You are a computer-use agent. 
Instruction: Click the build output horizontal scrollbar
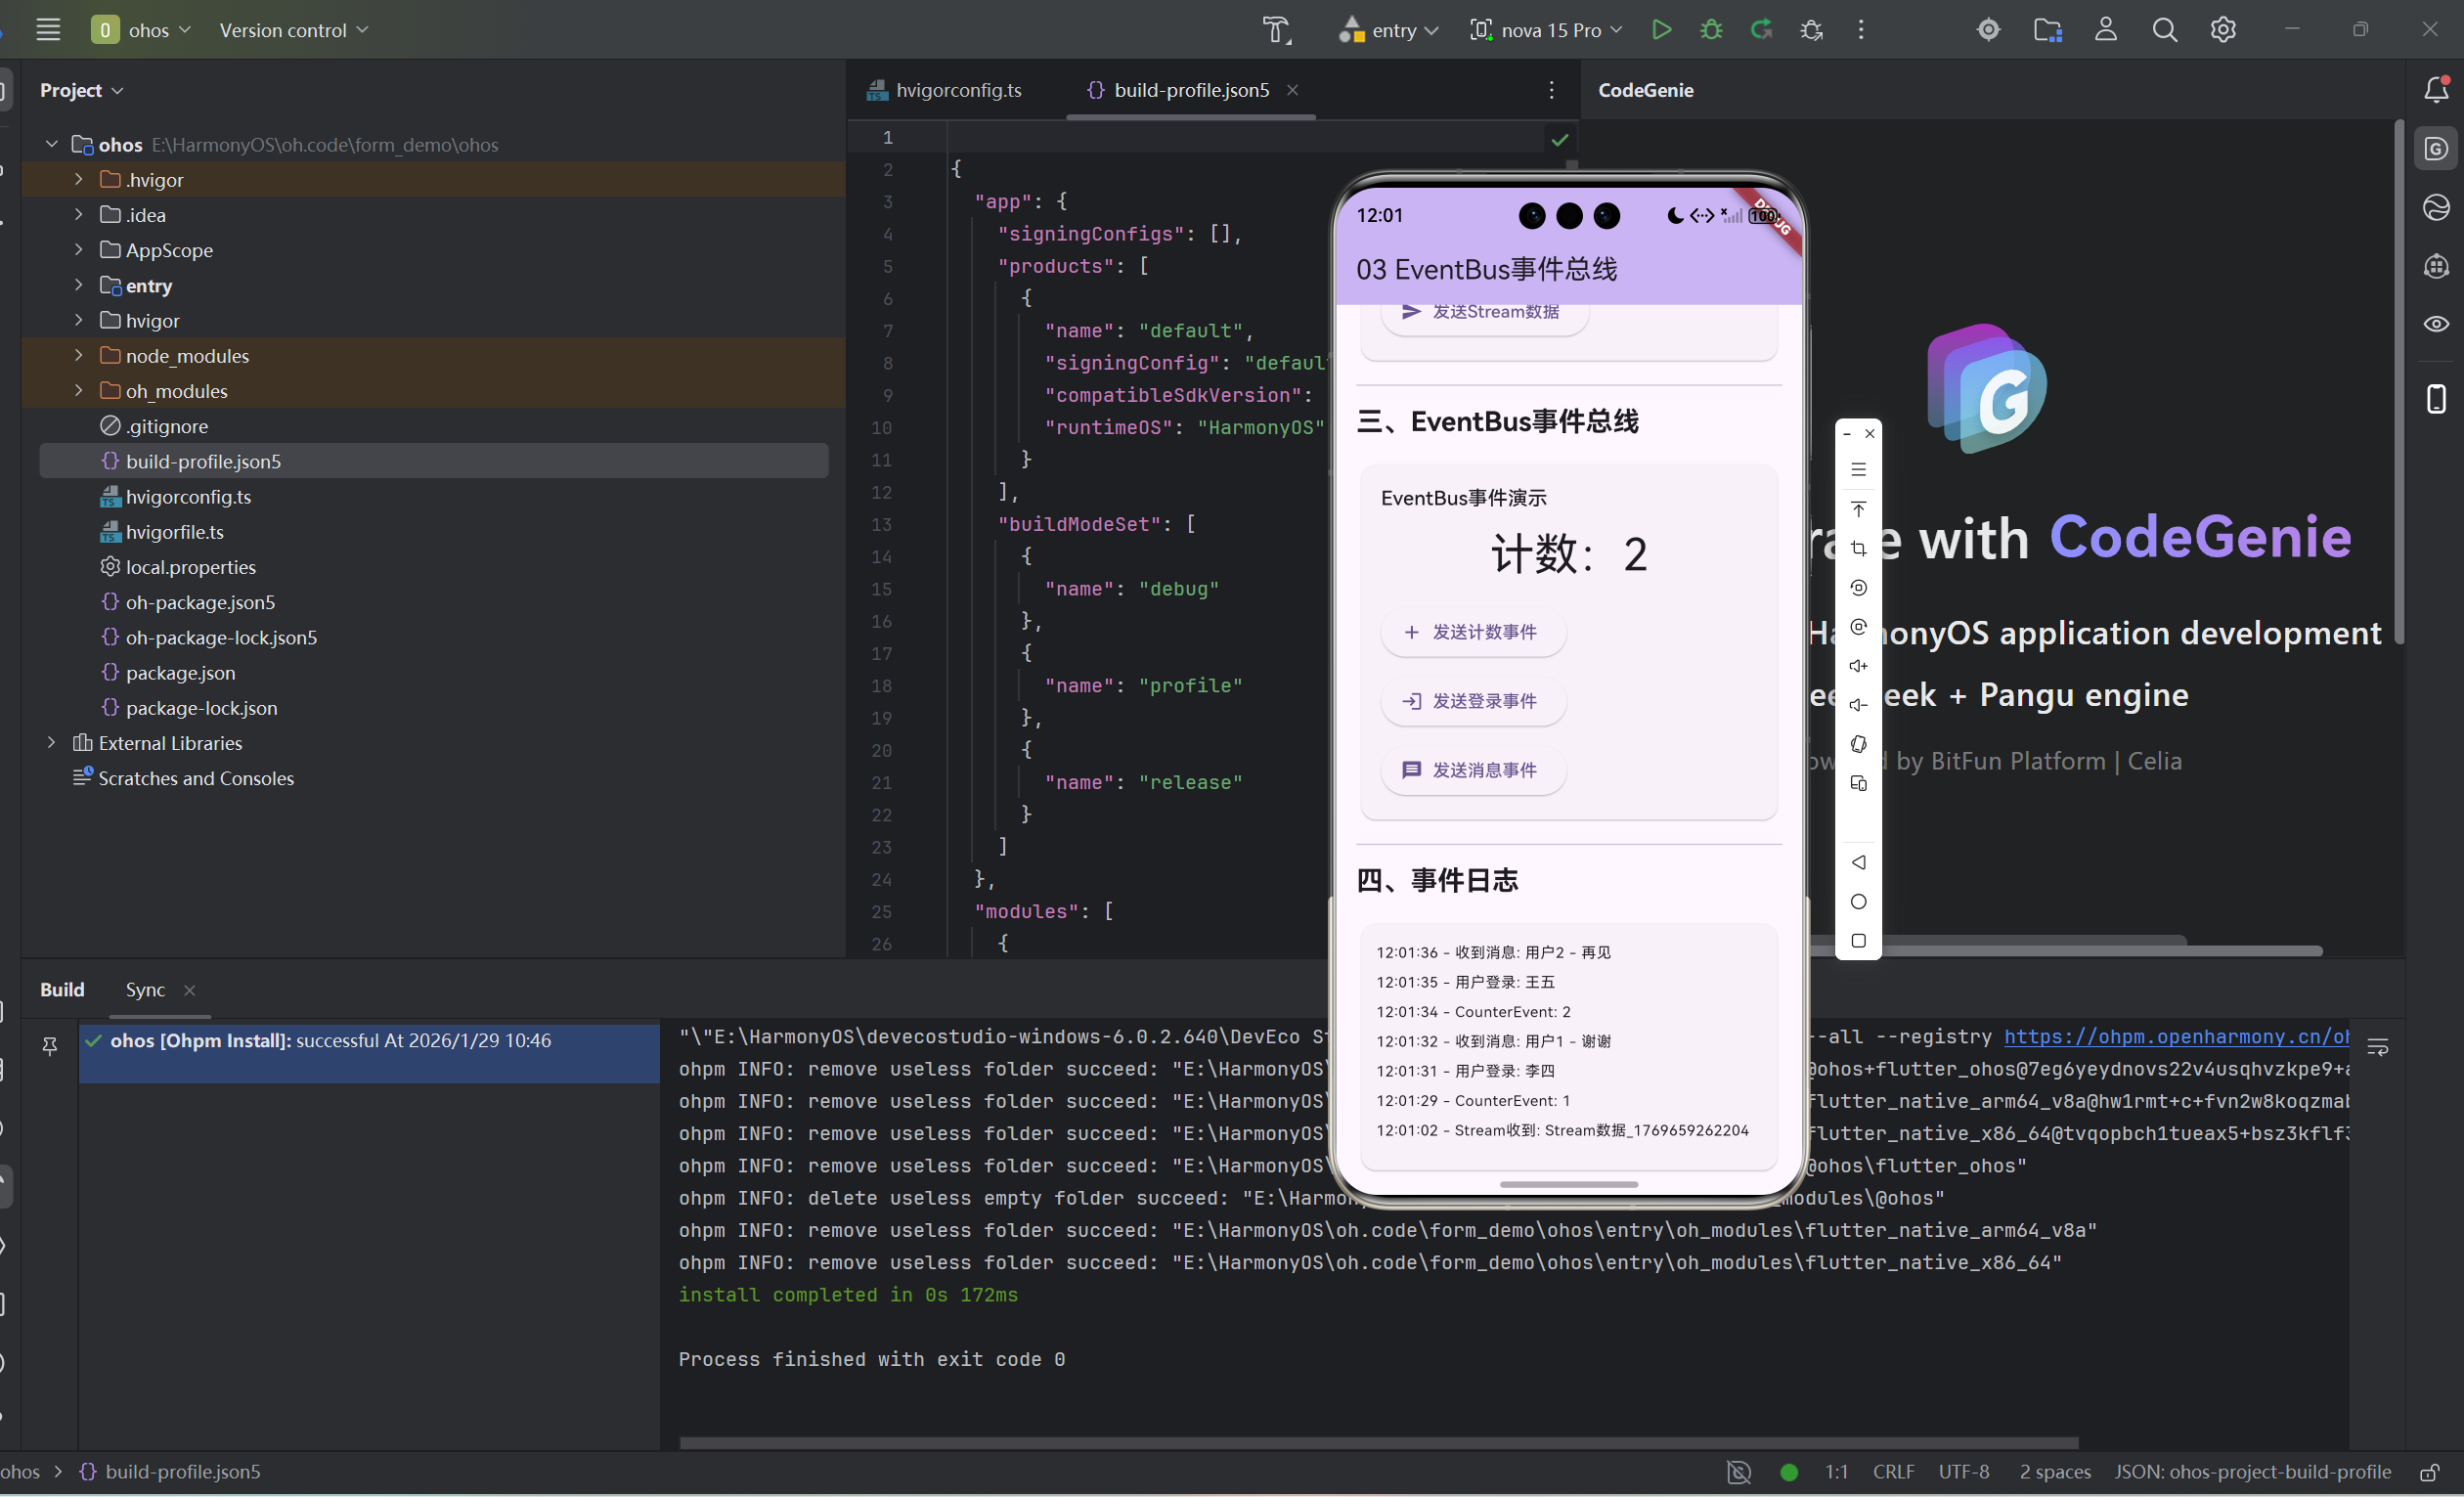pyautogui.click(x=1378, y=1443)
